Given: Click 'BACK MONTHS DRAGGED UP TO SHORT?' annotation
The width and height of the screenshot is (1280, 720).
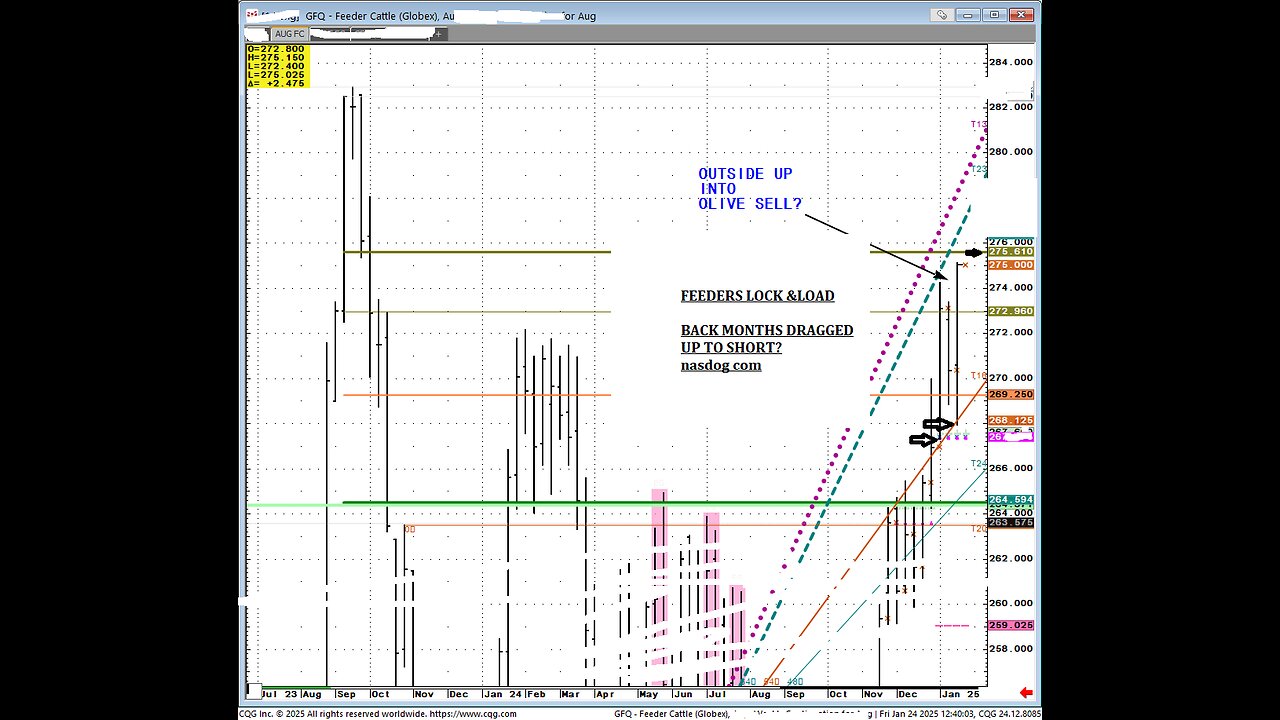Looking at the screenshot, I should (x=767, y=338).
